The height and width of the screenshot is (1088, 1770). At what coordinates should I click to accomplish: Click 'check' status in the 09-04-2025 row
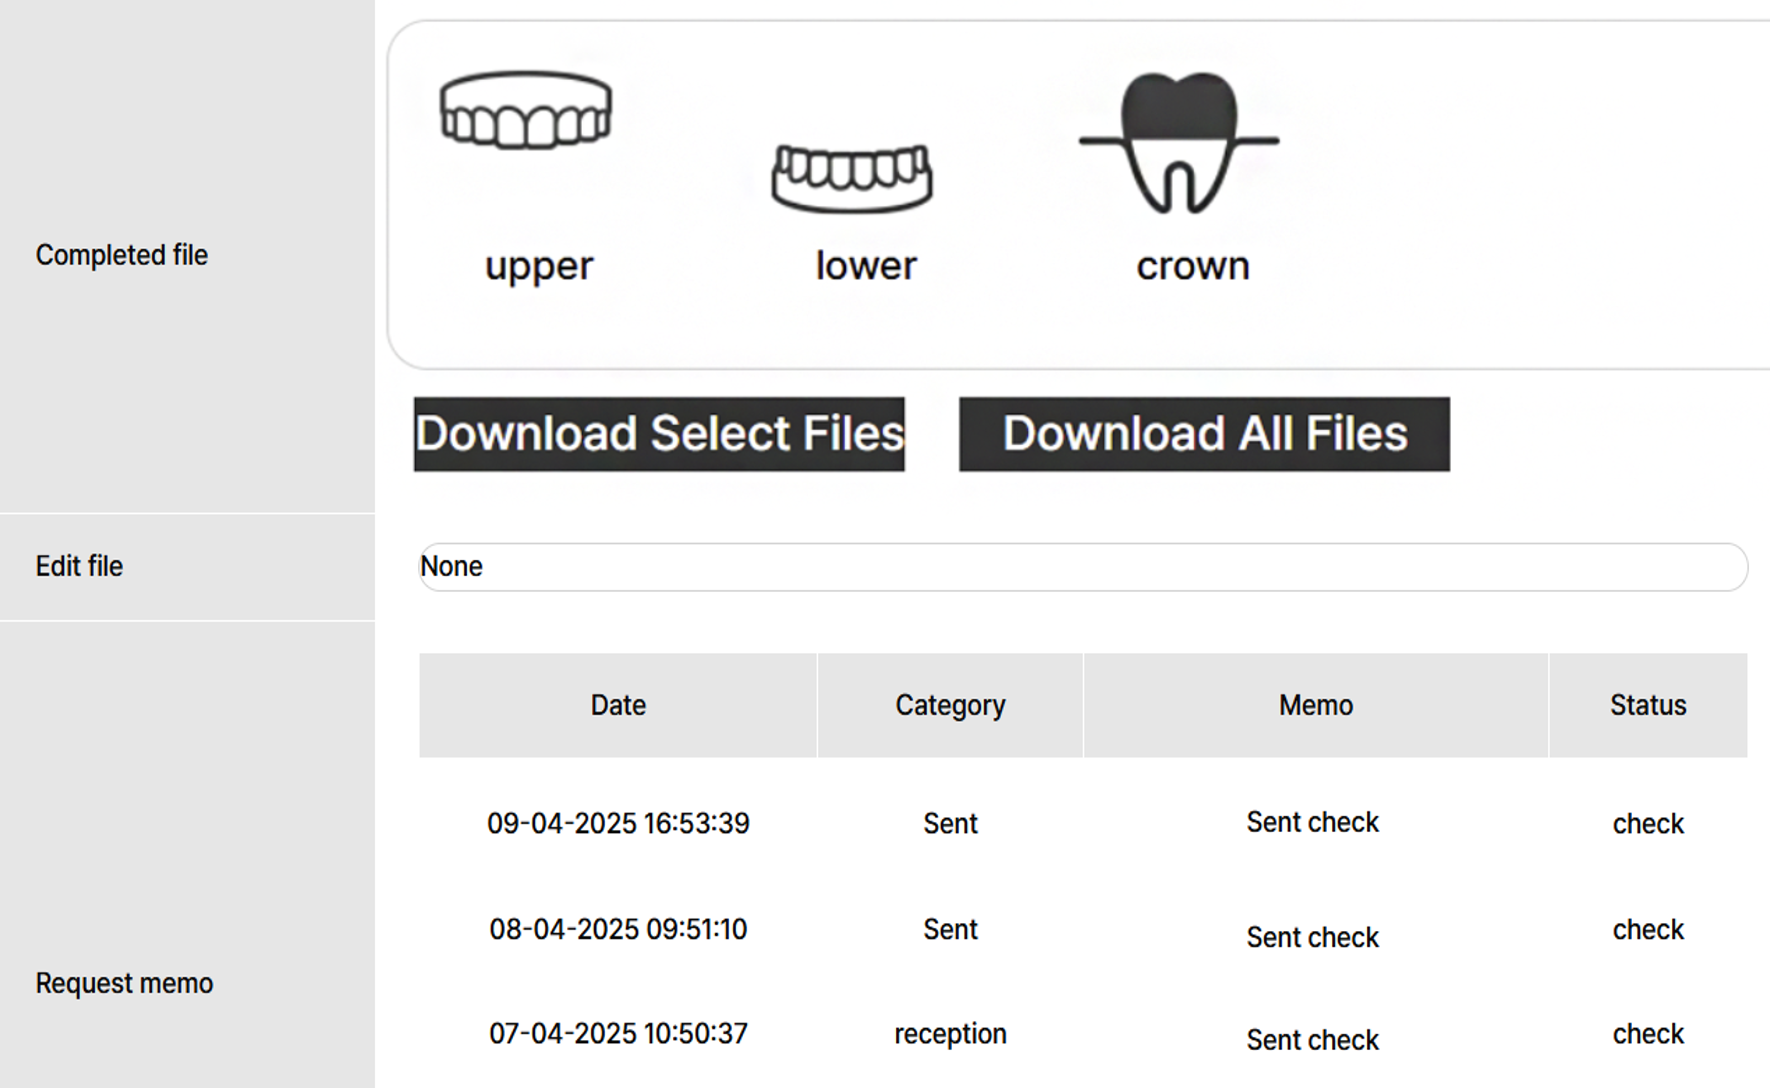tap(1647, 823)
